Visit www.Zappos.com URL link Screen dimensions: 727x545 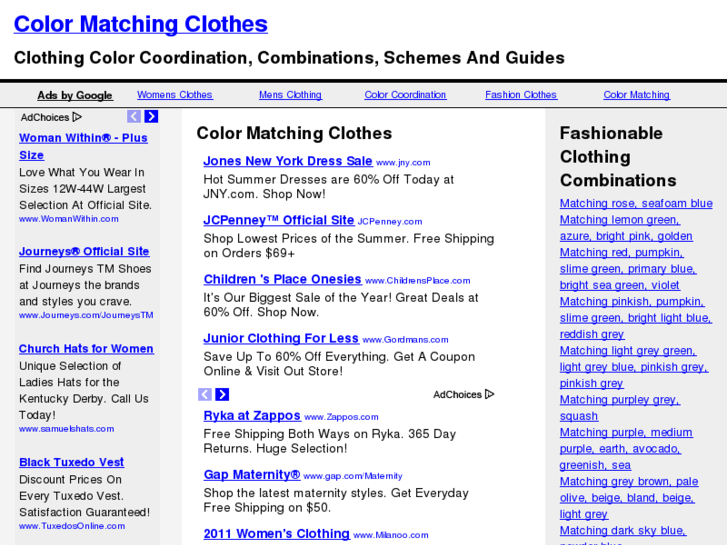pos(341,417)
